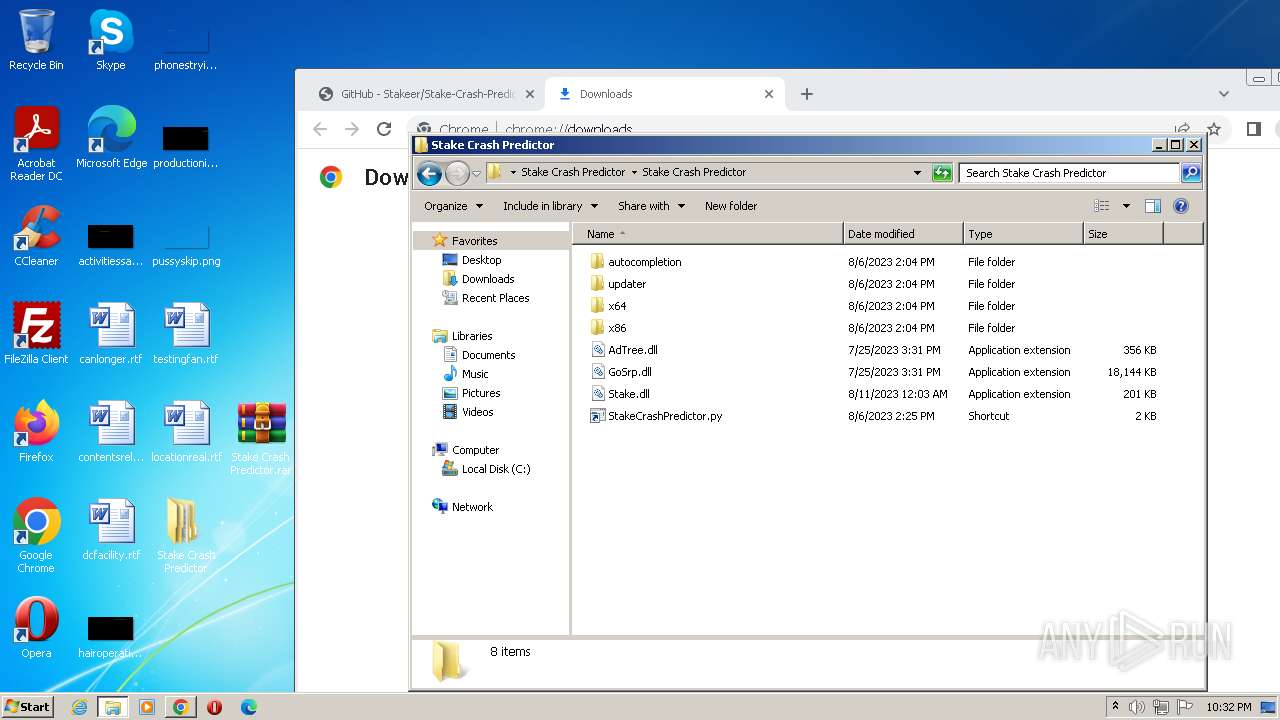Viewport: 1280px width, 720px height.
Task: Create a New folder in Explorer
Action: (x=731, y=206)
